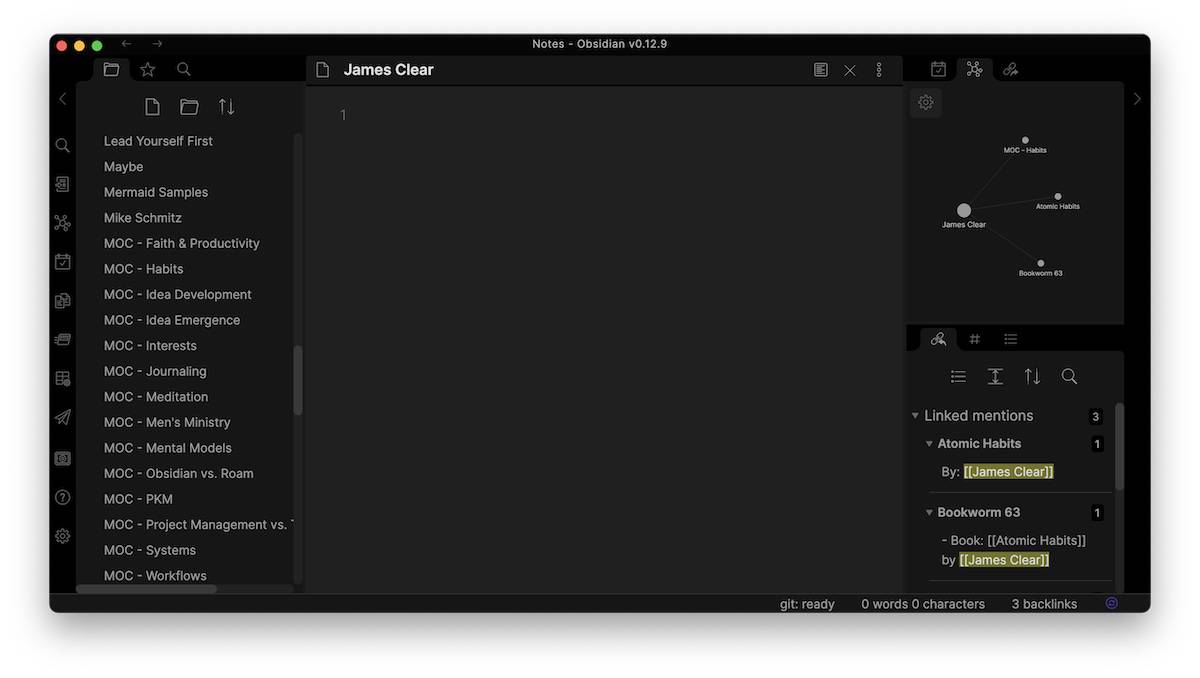Switch to the calendar tab in right sidebar
1200x678 pixels.
tap(938, 70)
